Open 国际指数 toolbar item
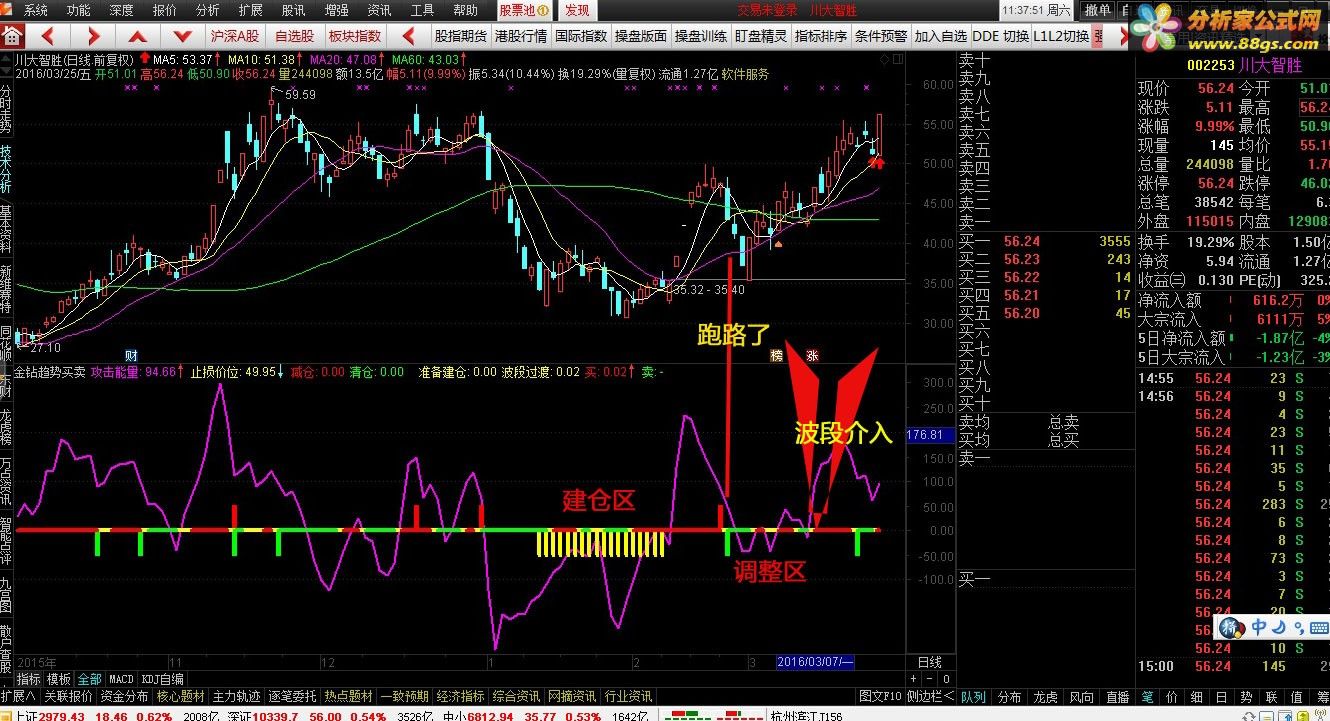 tap(581, 36)
